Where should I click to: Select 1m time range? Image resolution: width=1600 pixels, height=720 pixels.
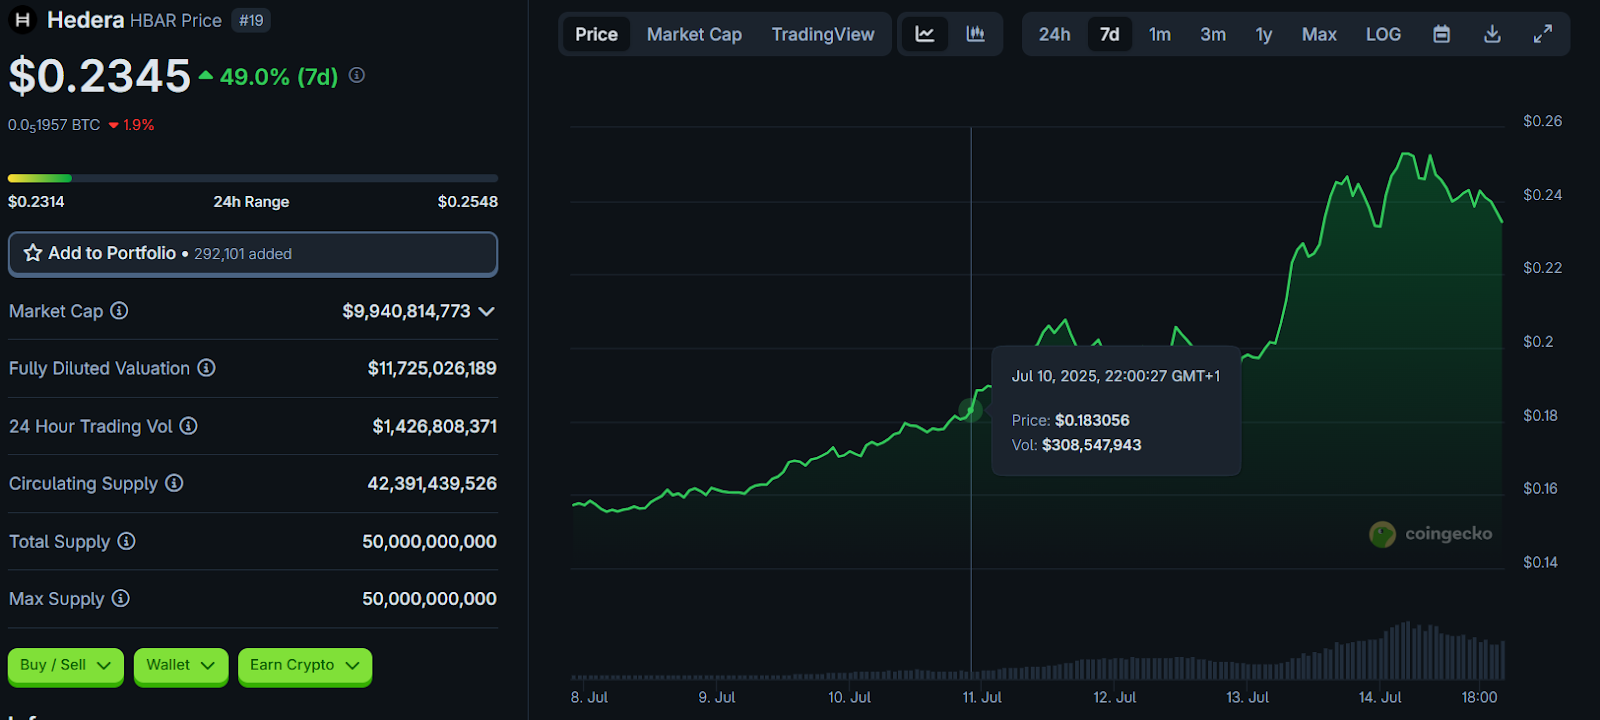coord(1159,34)
